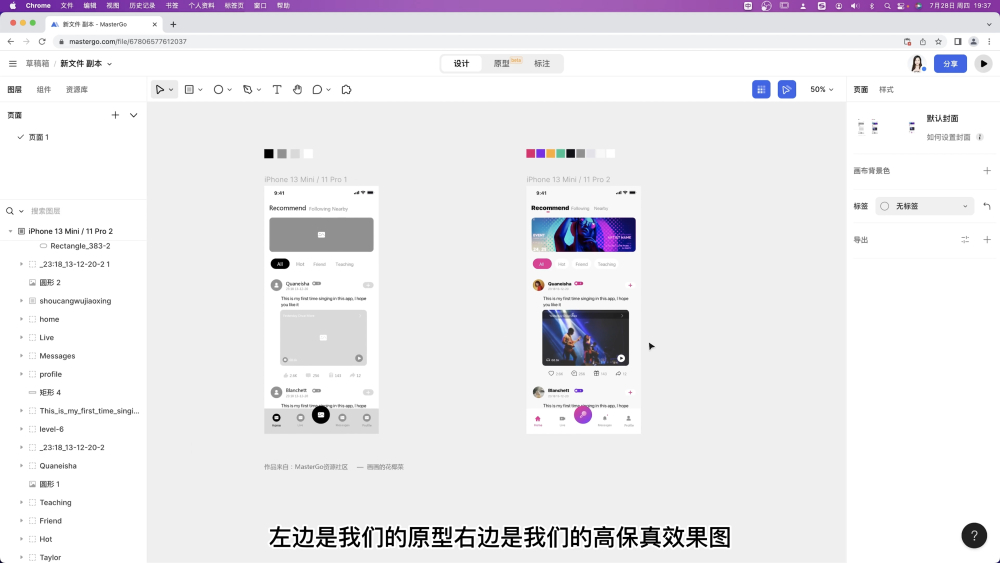The width and height of the screenshot is (1000, 563).
Task: Click the pink-red swatch above design frame
Action: (531, 154)
